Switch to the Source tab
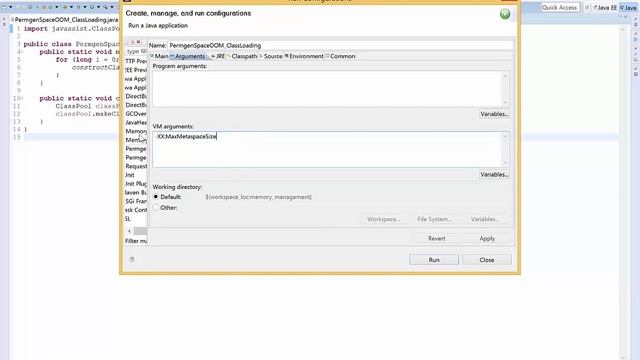Screen dimensions: 640x360 (271, 56)
